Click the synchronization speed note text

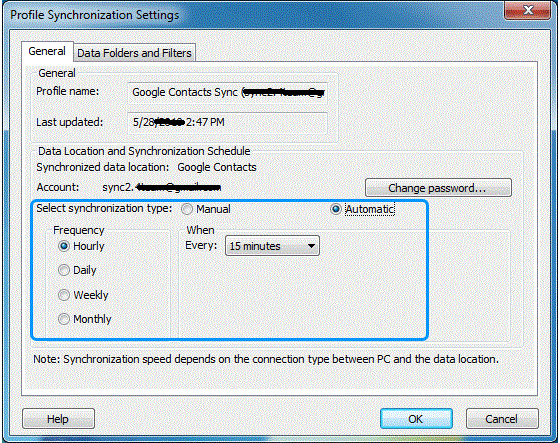[266, 359]
